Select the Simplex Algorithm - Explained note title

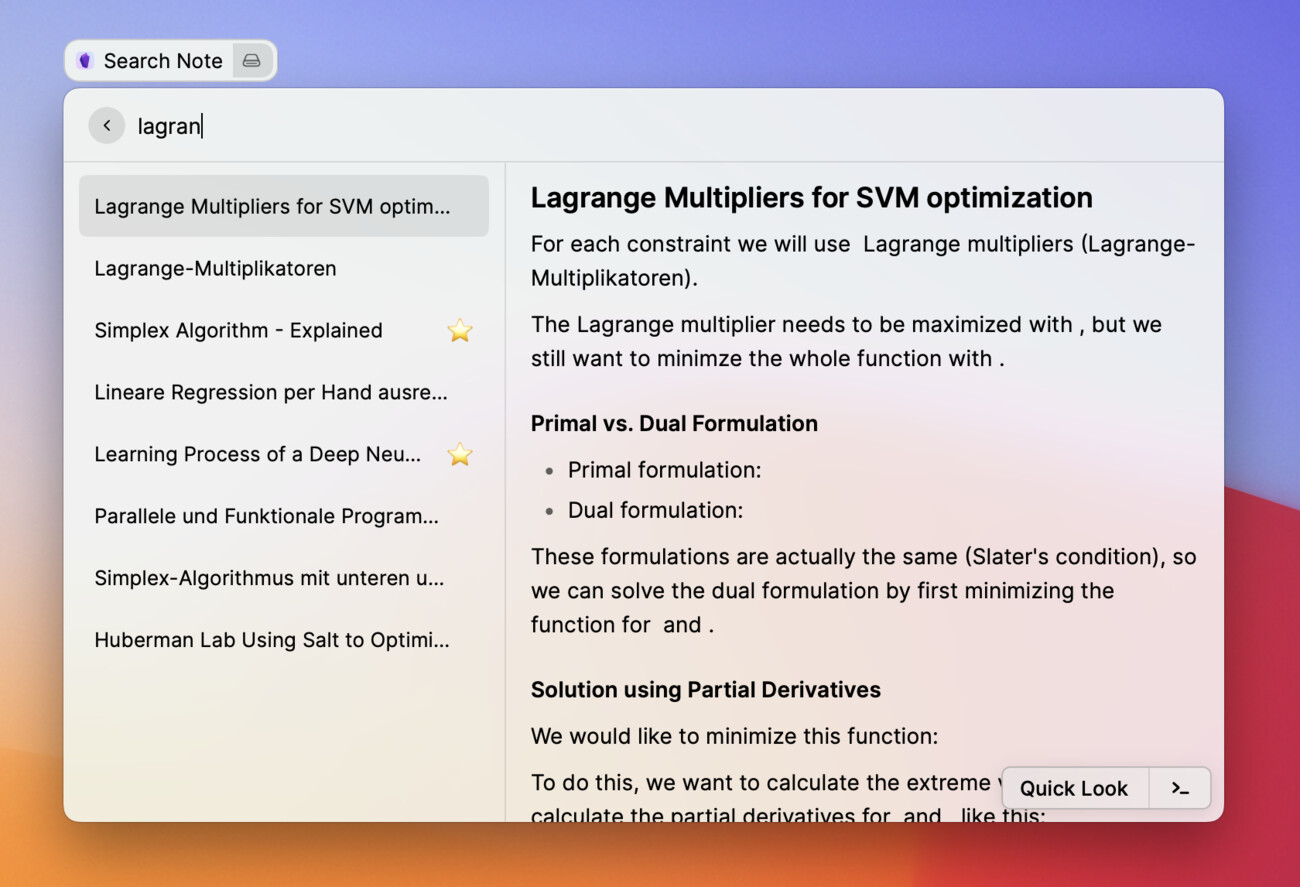(x=238, y=331)
